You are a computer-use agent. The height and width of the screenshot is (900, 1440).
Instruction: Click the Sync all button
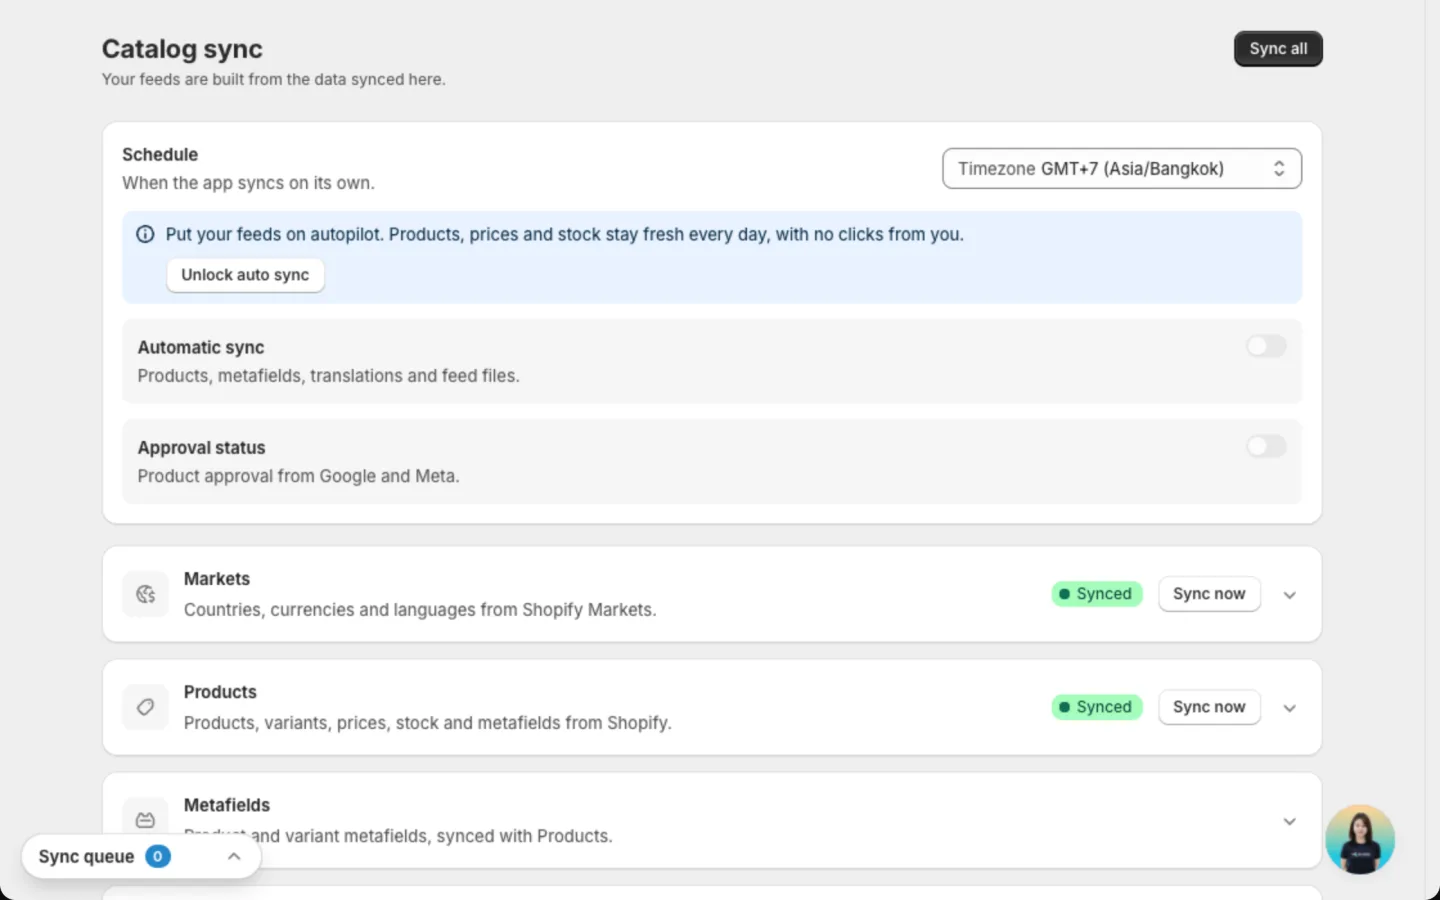(x=1278, y=49)
